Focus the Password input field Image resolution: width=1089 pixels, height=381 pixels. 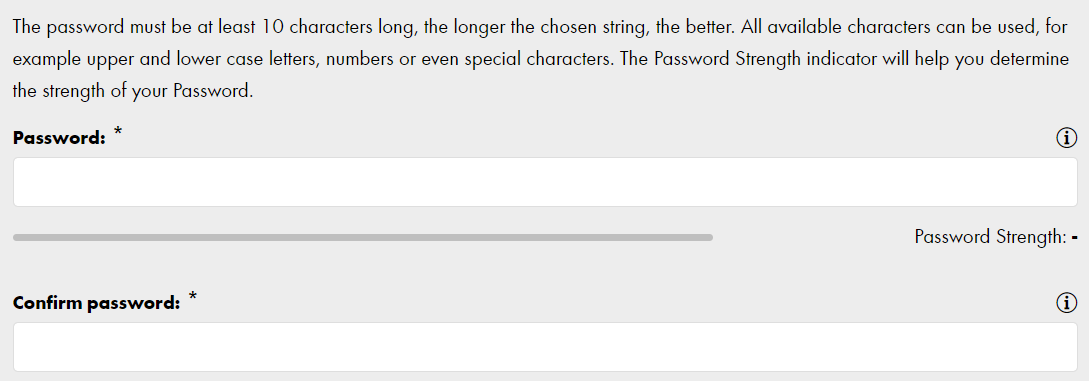click(545, 182)
